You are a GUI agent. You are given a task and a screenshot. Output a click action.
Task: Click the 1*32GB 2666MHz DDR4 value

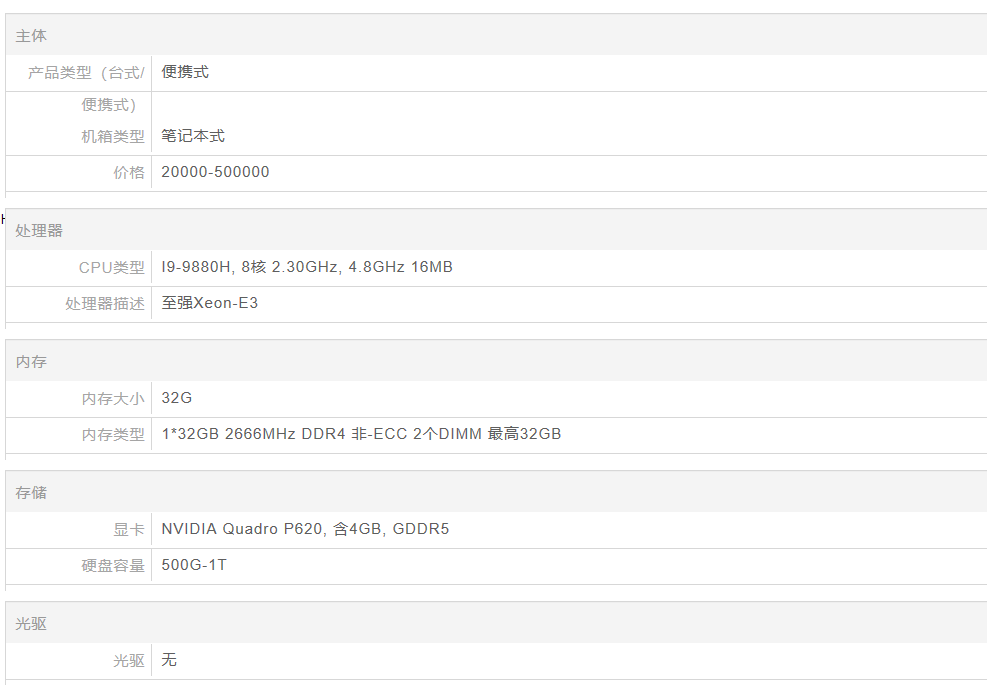coord(361,434)
